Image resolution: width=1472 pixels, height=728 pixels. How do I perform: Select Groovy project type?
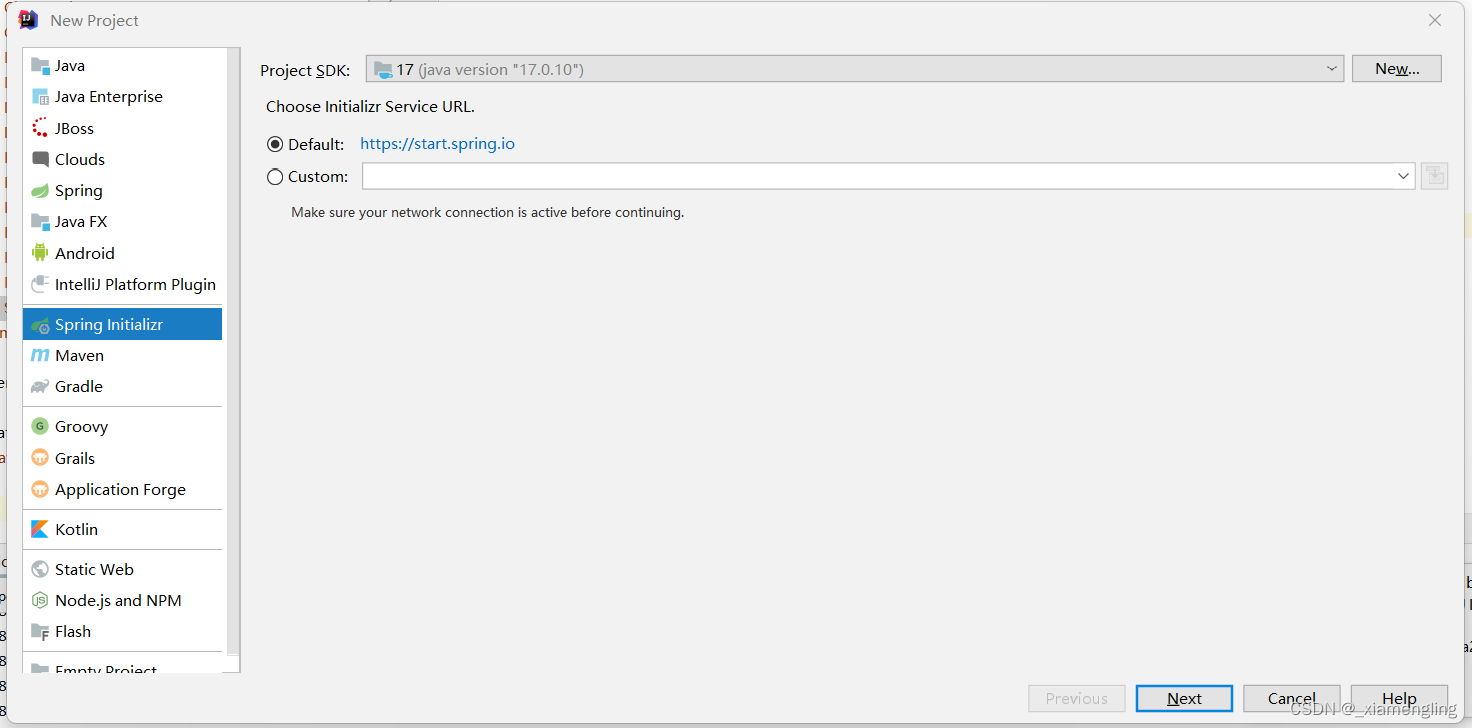(x=122, y=427)
